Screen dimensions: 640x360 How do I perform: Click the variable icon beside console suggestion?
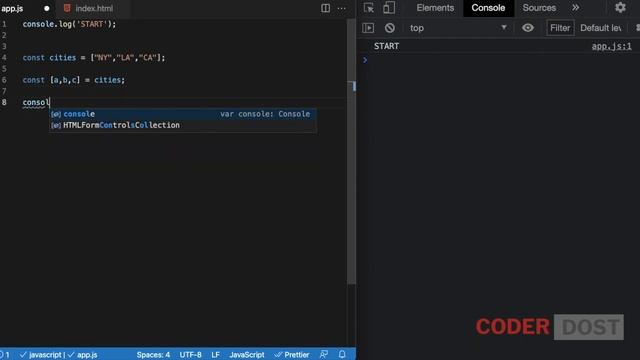(56, 114)
